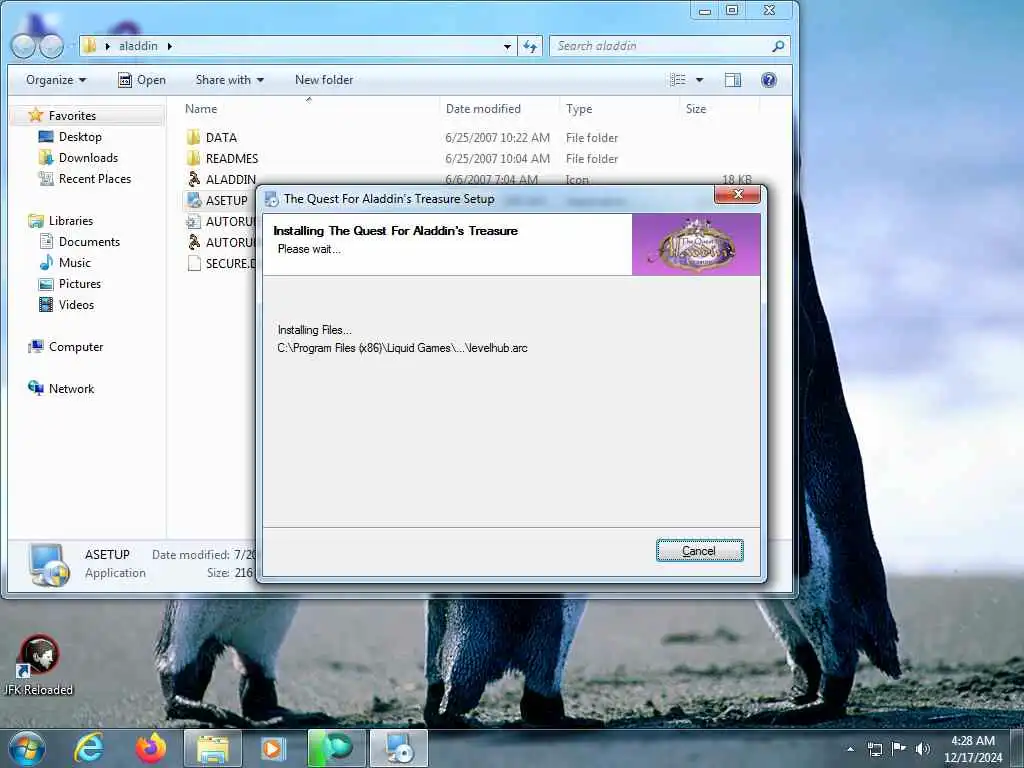The image size is (1024, 768).
Task: Open Music library
Action: [x=74, y=263]
